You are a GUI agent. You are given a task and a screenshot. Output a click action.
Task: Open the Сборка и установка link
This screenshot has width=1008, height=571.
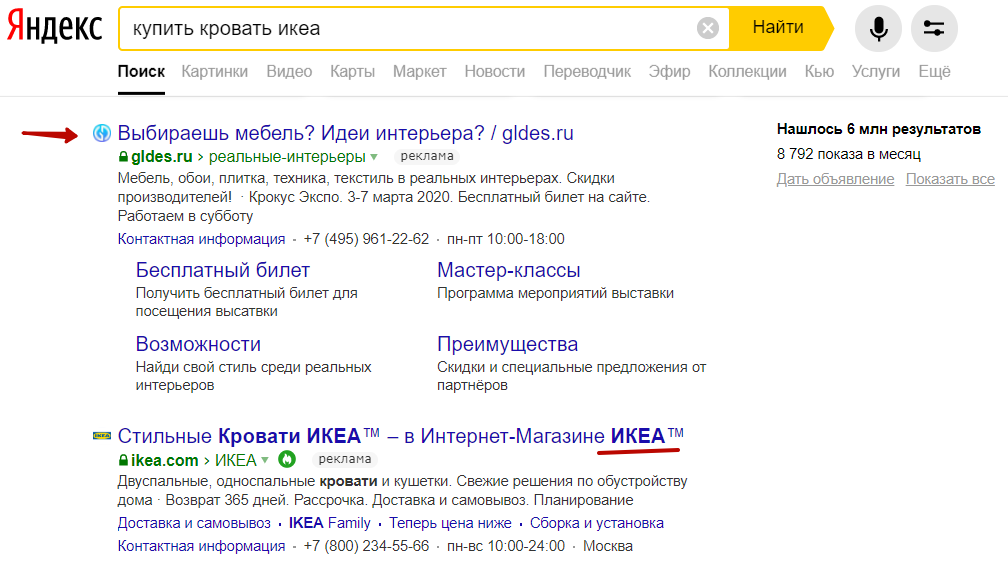(597, 523)
